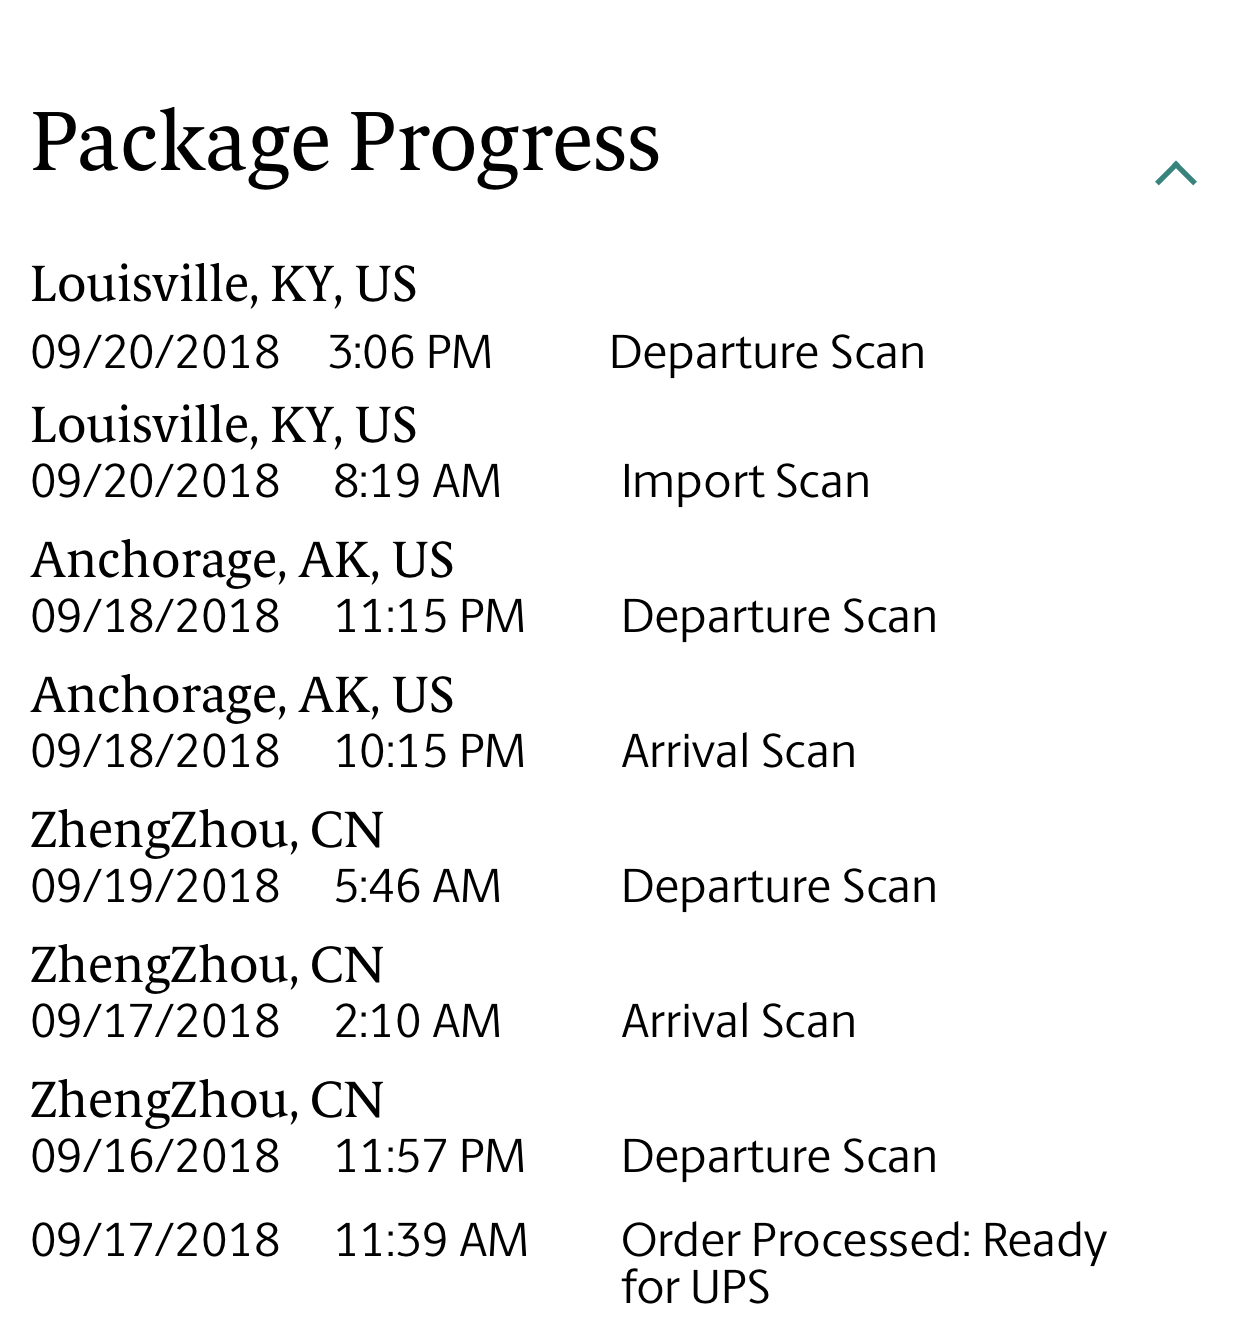
Task: Click ZhengZhou, CN above 11:57 PM scan
Action: tap(207, 1101)
